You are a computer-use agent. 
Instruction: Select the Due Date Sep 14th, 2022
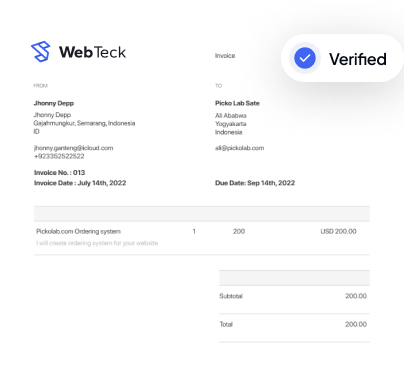pos(255,183)
